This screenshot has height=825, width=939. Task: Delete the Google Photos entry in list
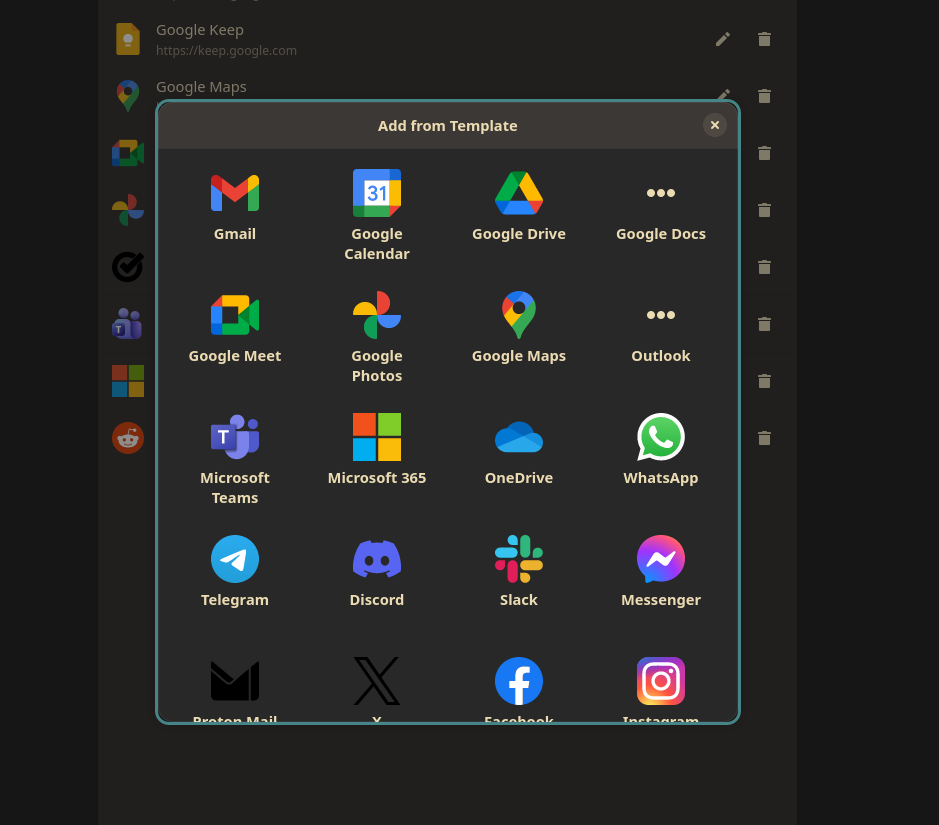(x=764, y=210)
